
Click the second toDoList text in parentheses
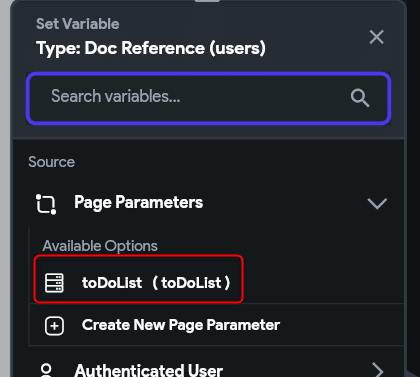point(191,283)
